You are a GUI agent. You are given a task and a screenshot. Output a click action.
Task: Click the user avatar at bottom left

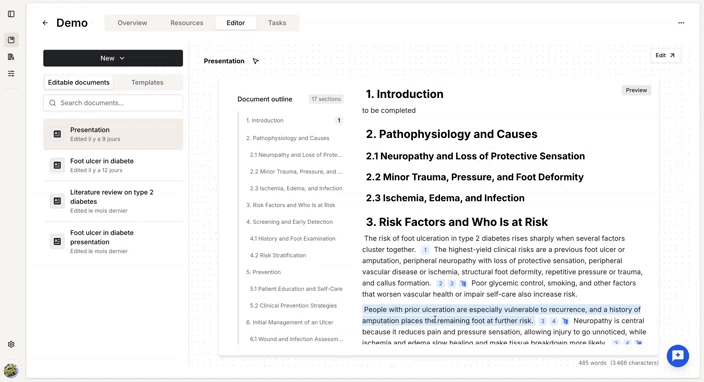[11, 370]
